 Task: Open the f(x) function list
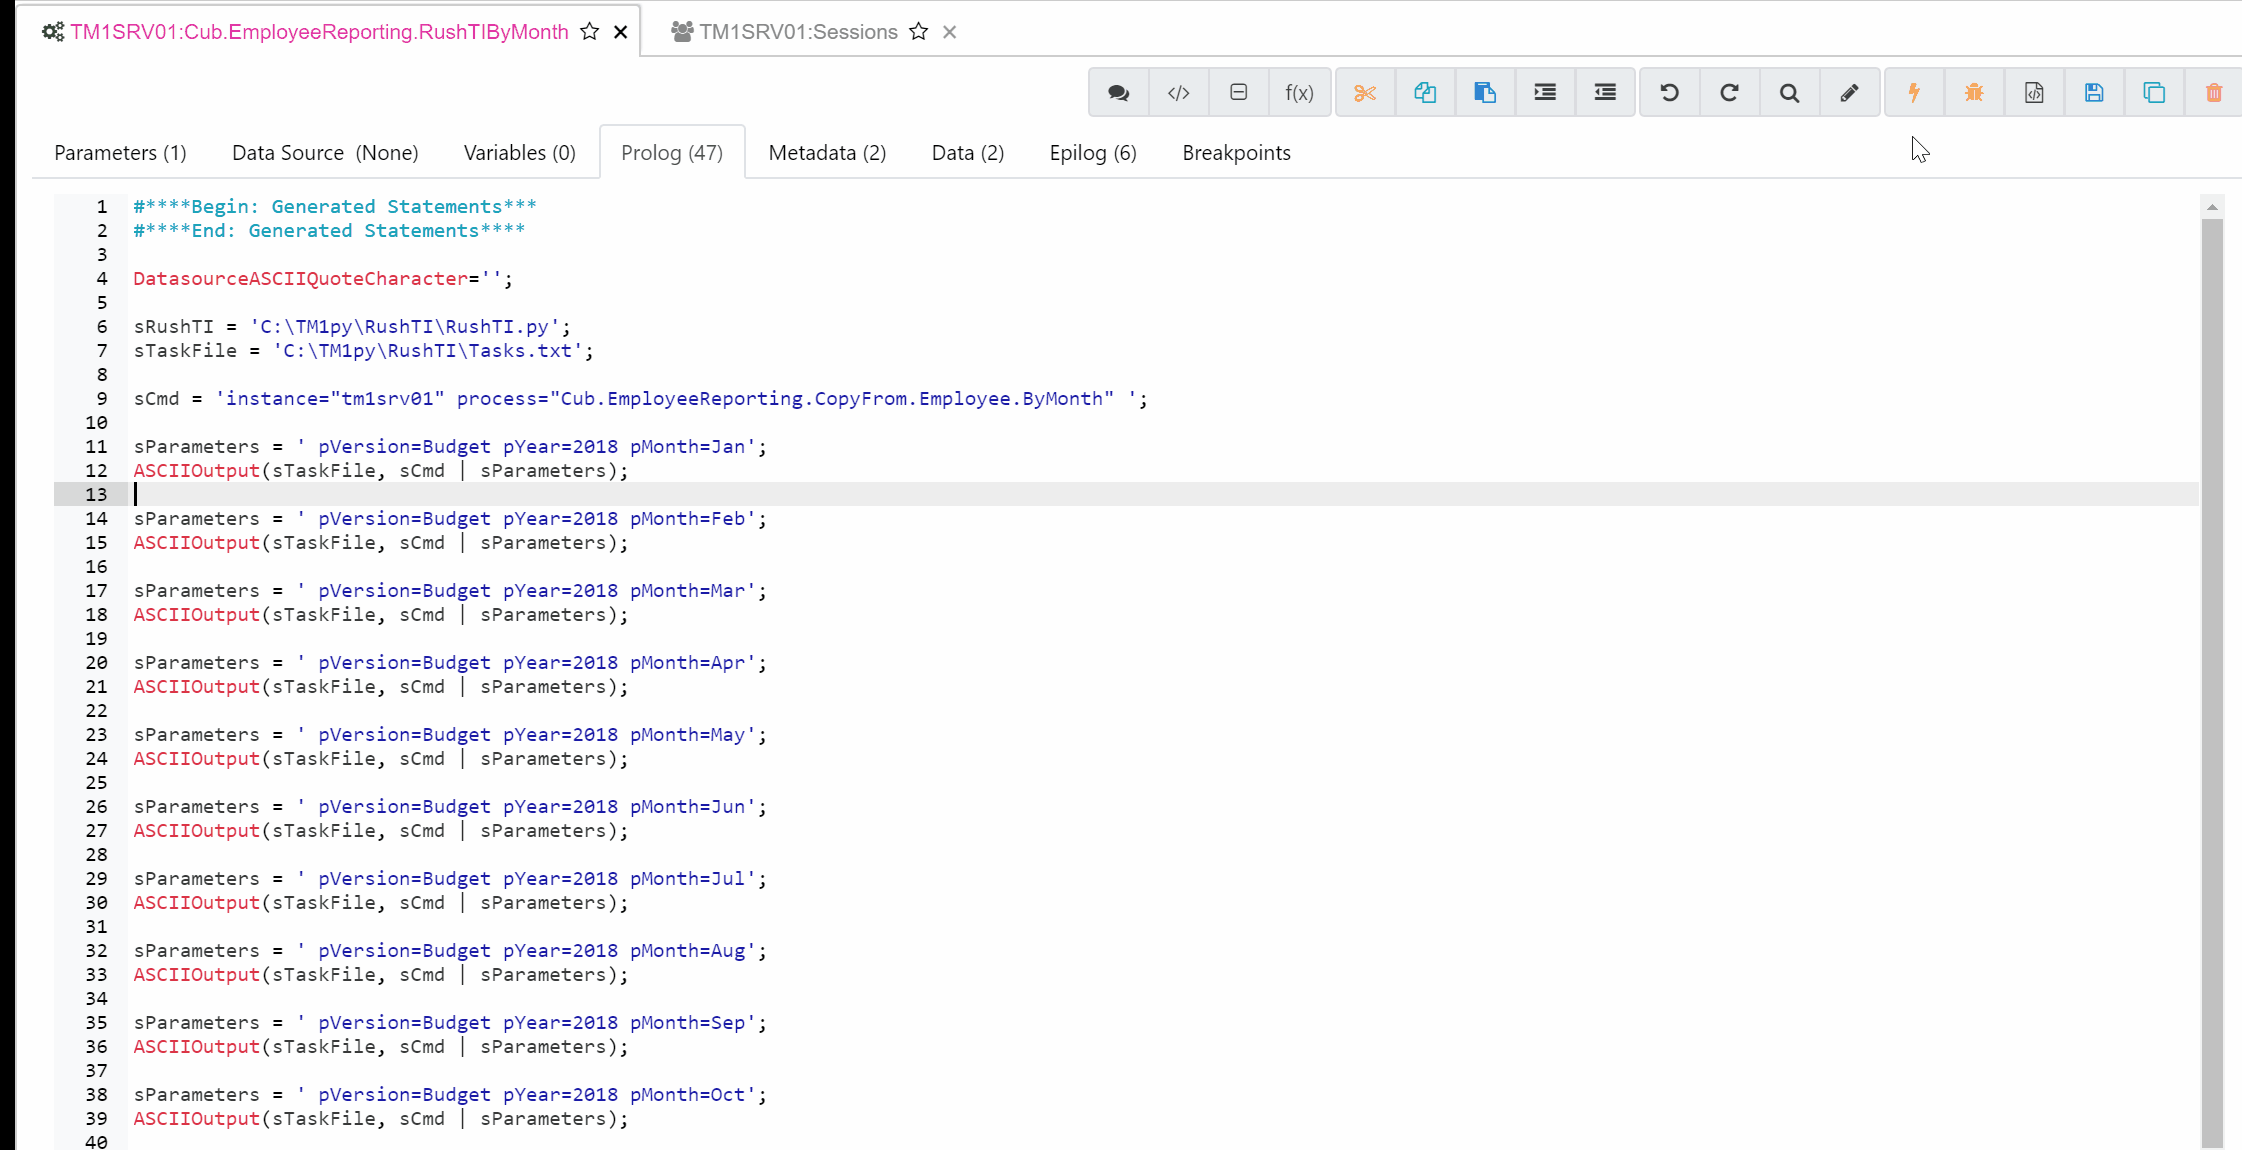[1298, 93]
